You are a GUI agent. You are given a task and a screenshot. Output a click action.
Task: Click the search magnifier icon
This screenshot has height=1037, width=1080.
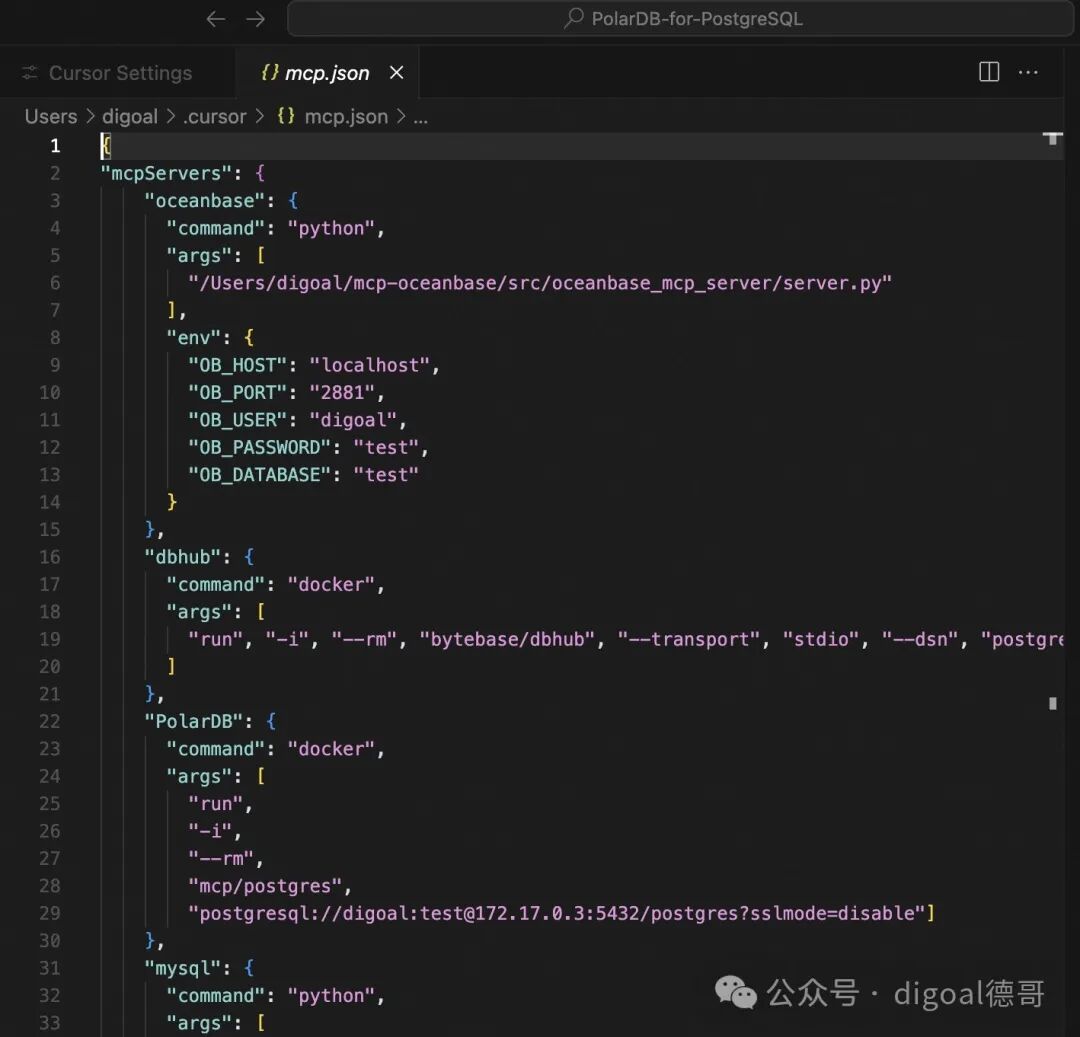click(x=574, y=19)
